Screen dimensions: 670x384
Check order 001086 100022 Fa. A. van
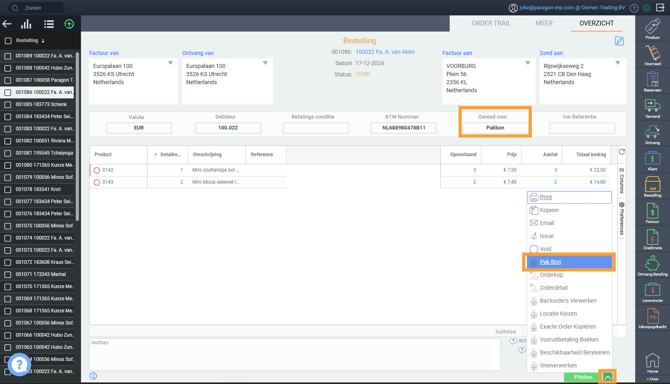click(7, 92)
